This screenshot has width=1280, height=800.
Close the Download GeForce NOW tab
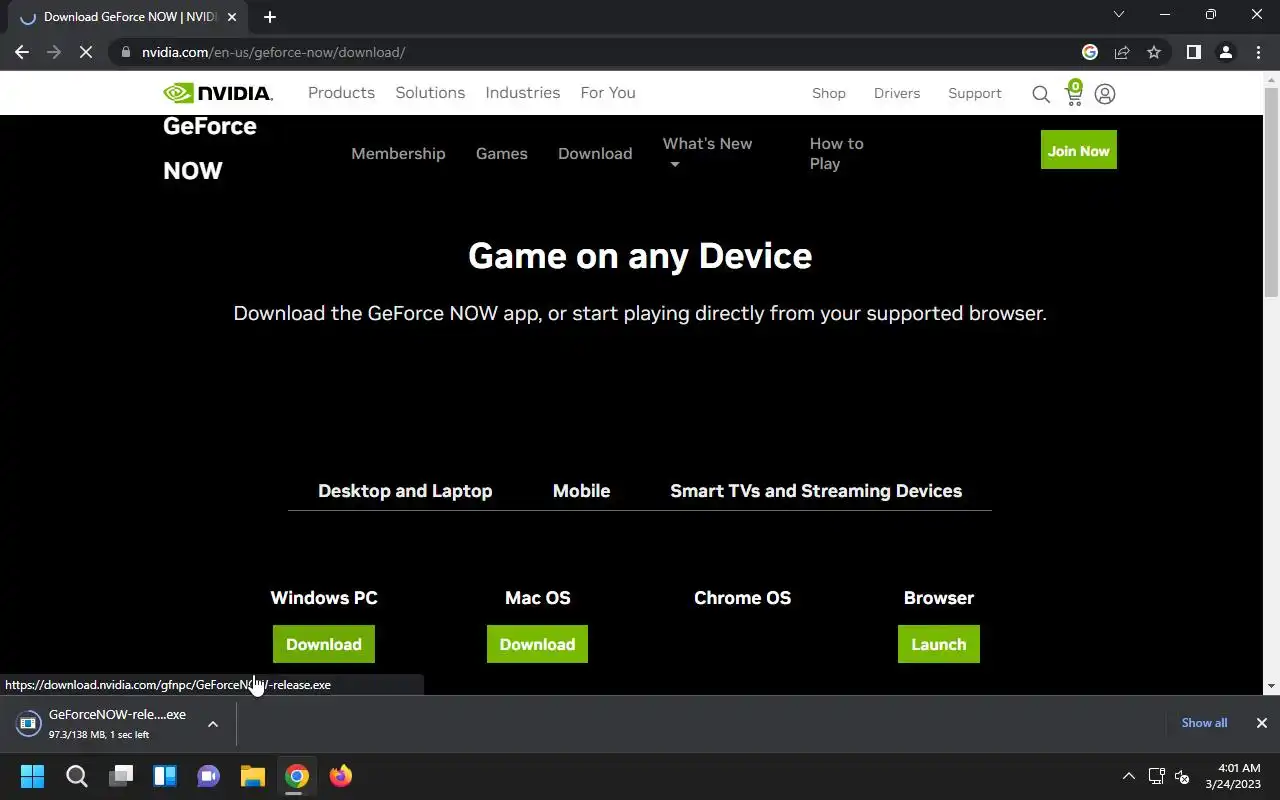click(x=232, y=17)
